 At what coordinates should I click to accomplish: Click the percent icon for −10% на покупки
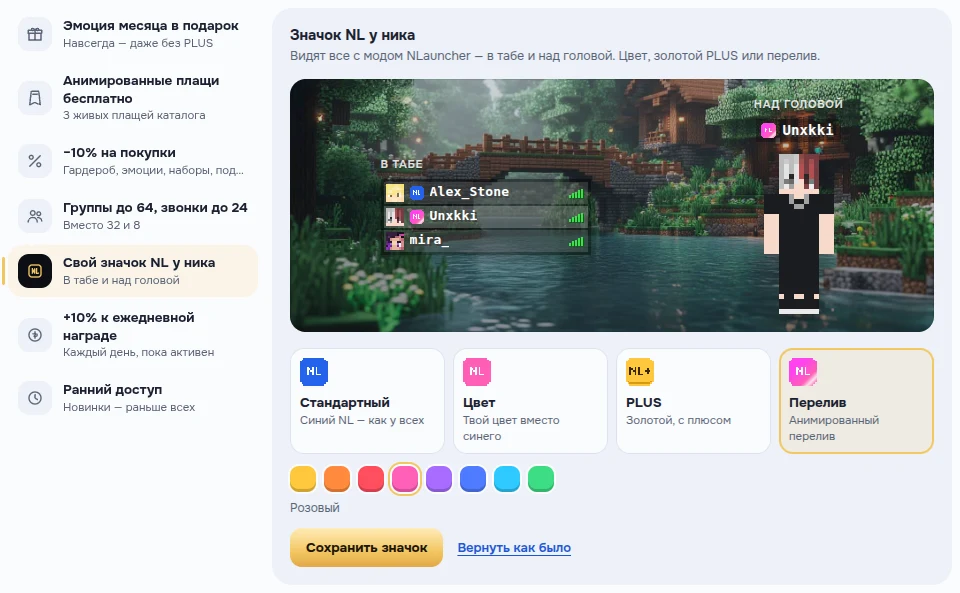coord(35,161)
